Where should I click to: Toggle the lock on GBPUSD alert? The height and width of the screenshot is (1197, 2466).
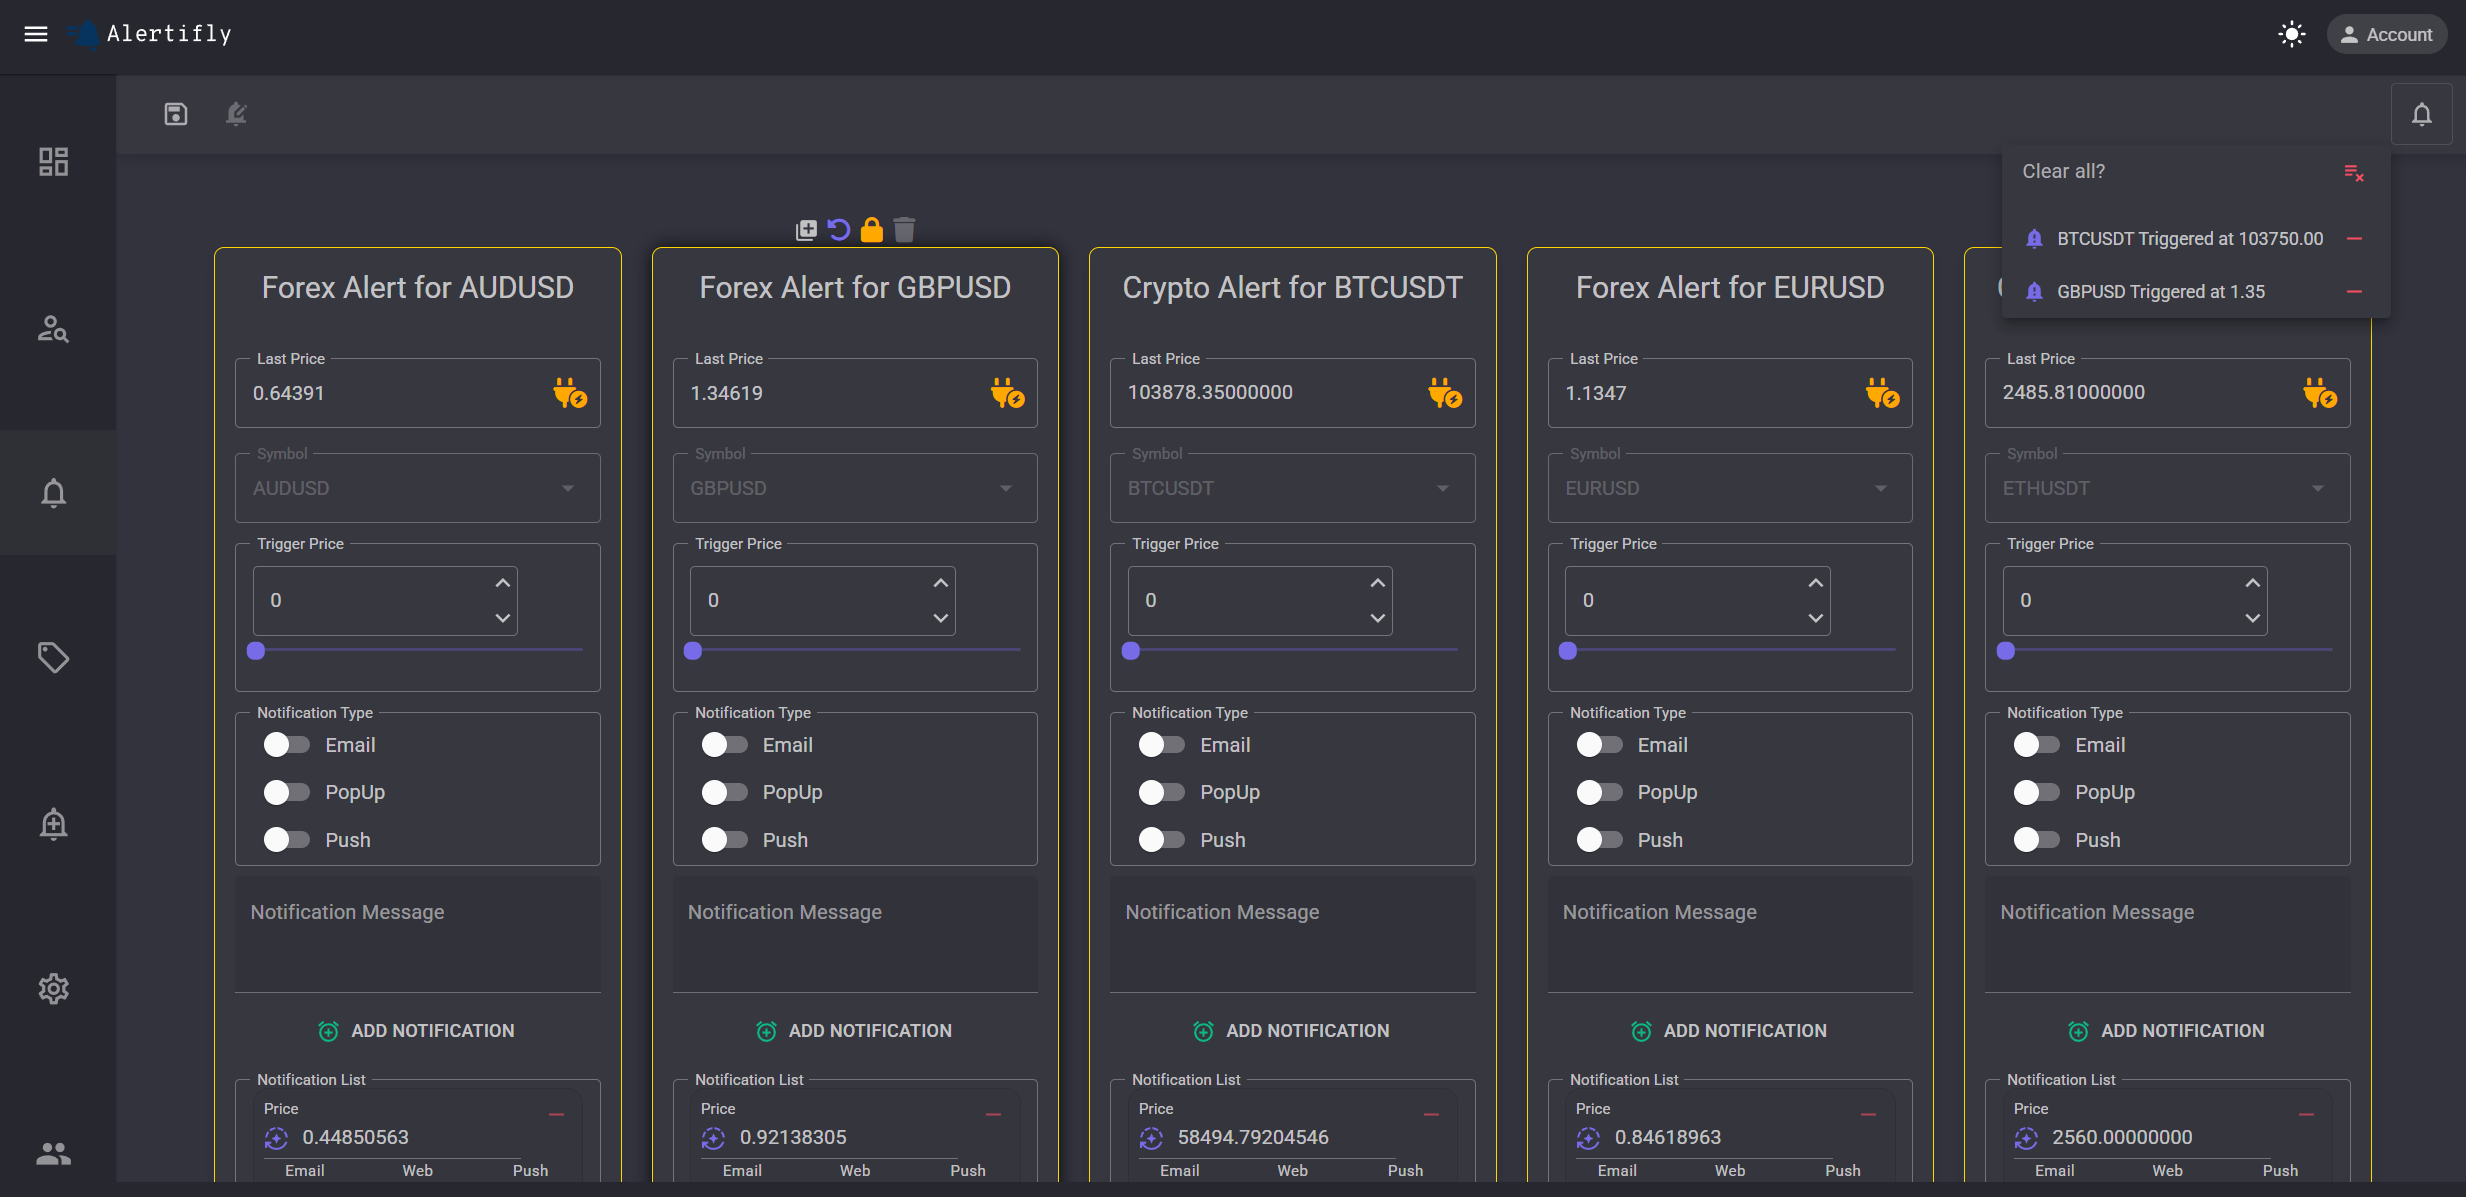(872, 230)
